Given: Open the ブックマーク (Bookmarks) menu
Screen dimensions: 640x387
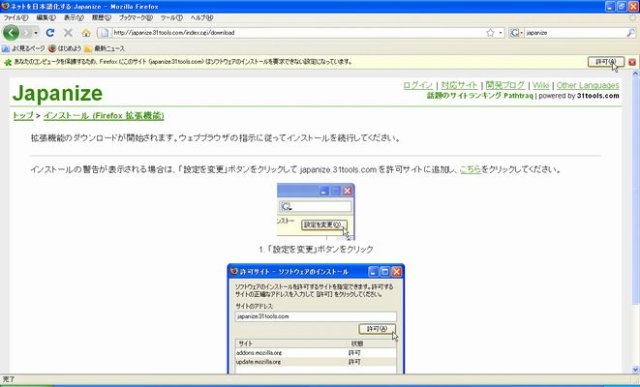Looking at the screenshot, I should [x=136, y=18].
